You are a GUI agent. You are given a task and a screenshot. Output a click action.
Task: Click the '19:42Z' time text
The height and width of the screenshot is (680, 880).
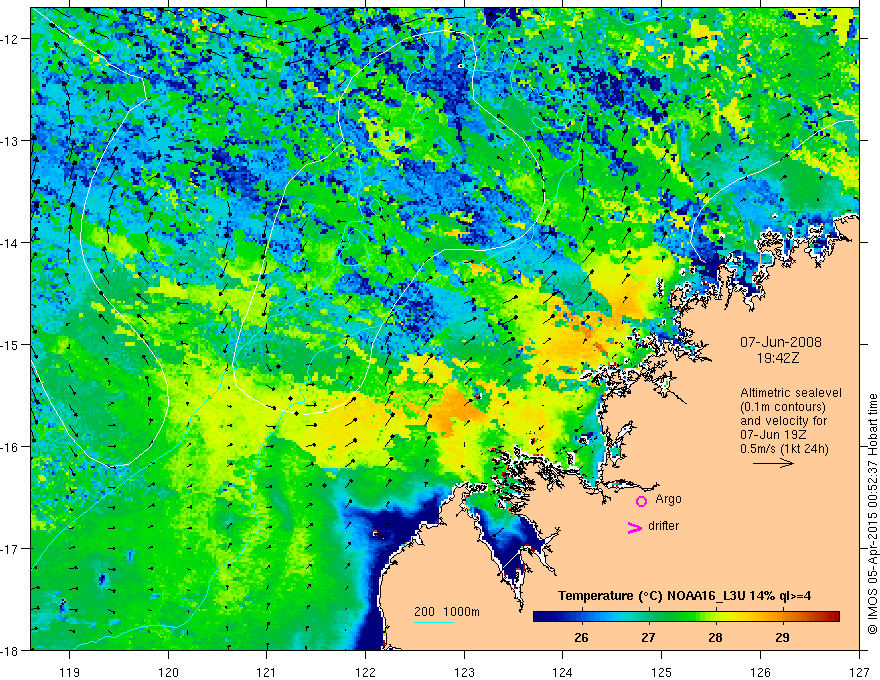point(778,358)
